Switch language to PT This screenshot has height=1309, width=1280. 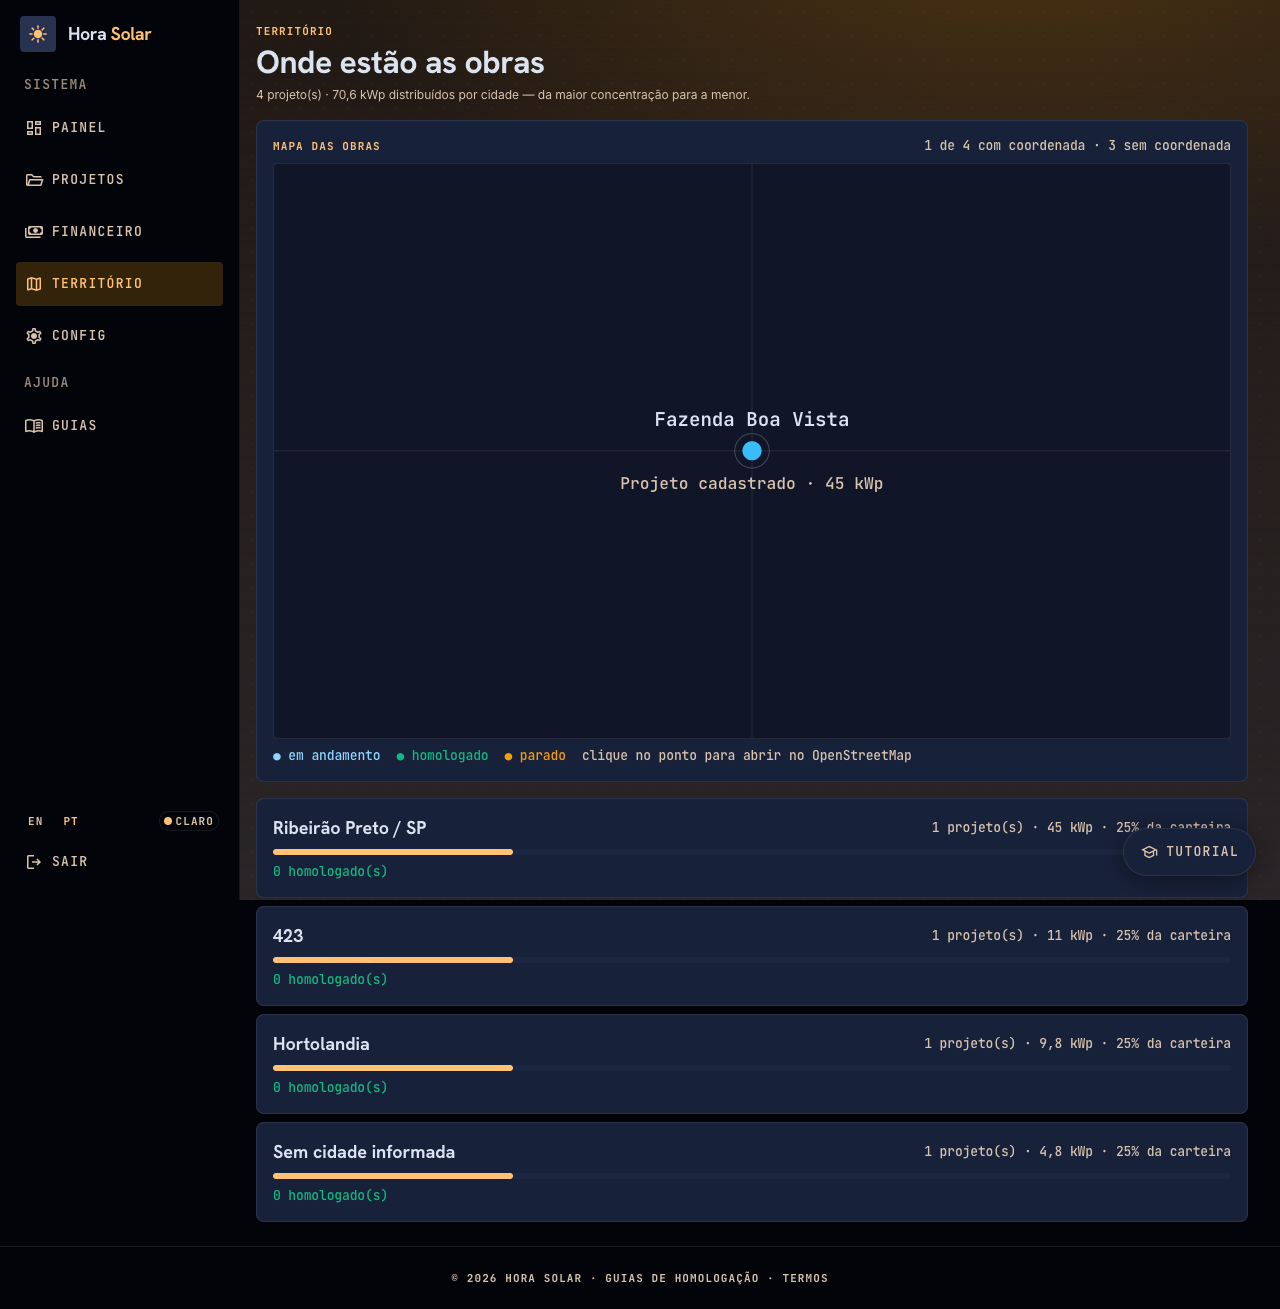71,822
